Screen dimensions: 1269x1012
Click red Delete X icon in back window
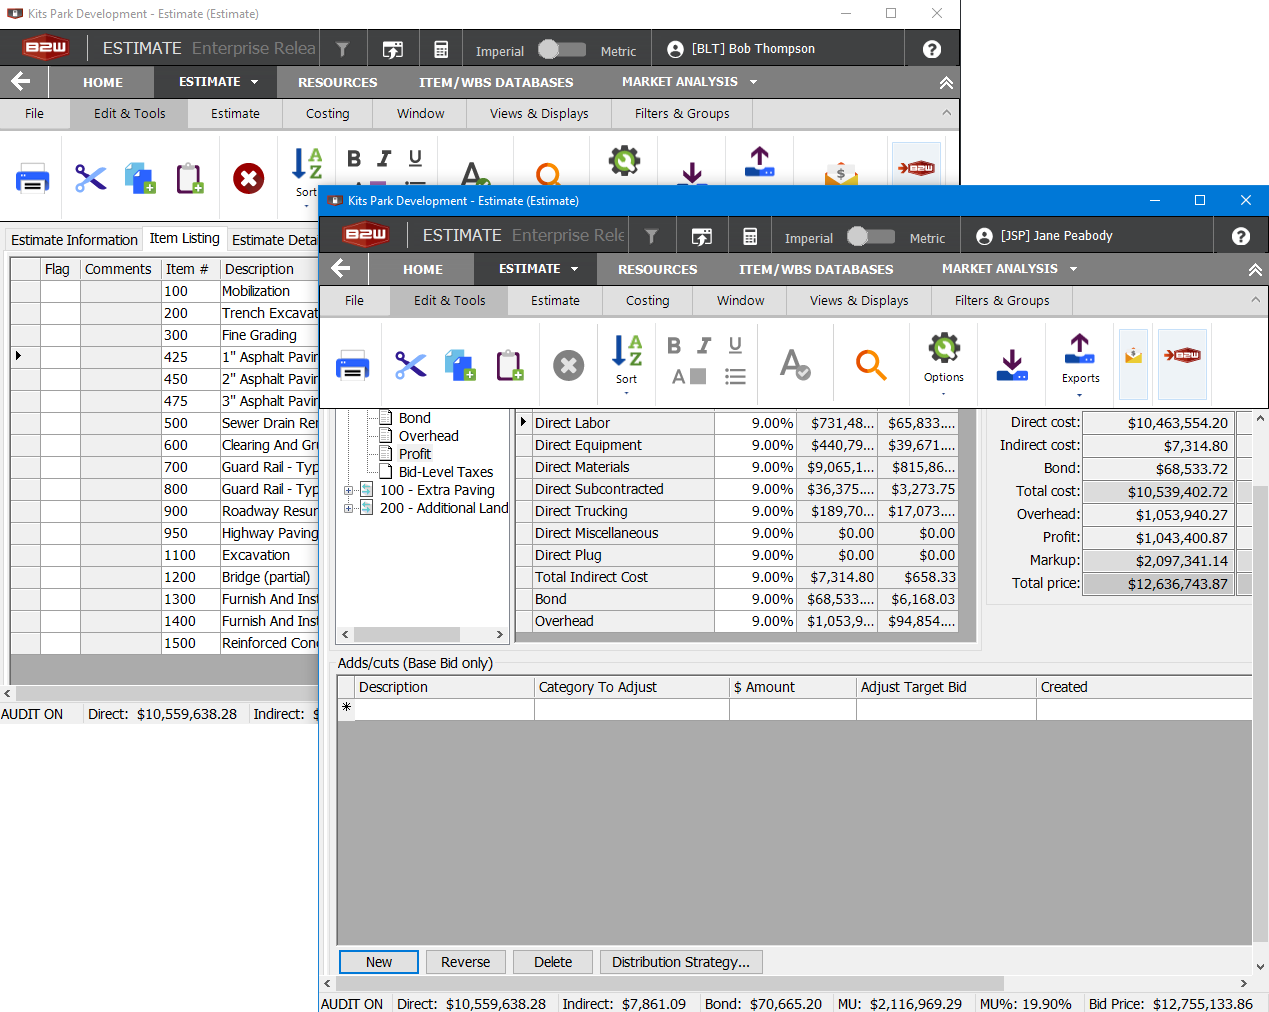click(249, 179)
